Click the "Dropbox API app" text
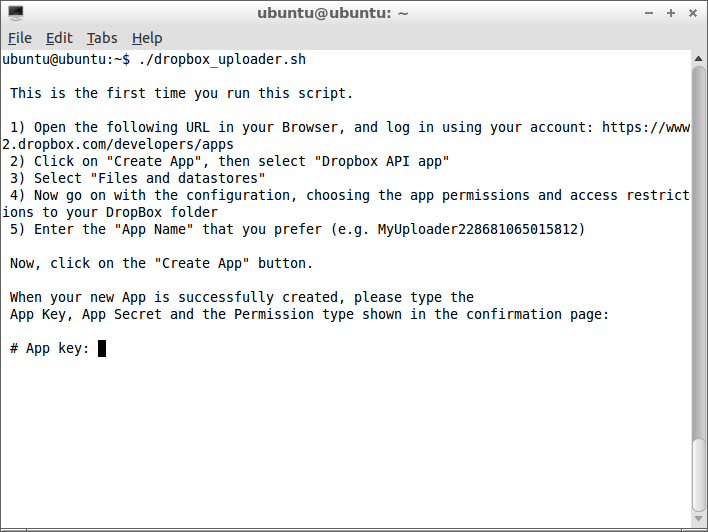The width and height of the screenshot is (708, 532). [x=382, y=162]
